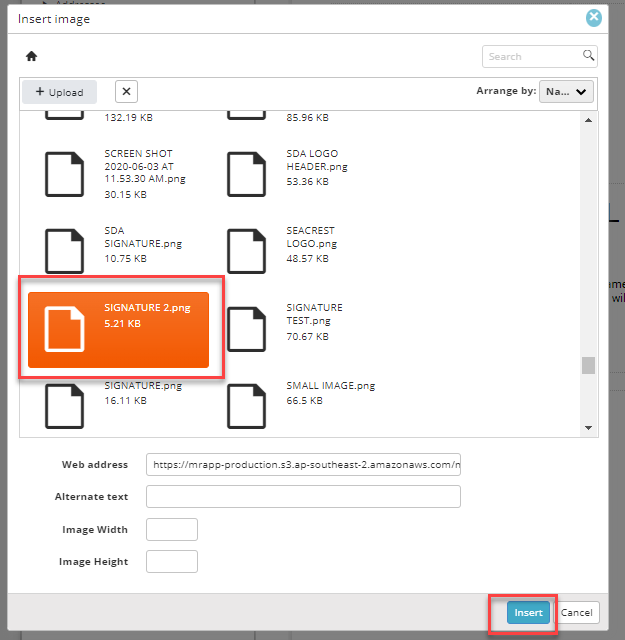
Task: Click the file list scroll down arrow
Action: (588, 428)
